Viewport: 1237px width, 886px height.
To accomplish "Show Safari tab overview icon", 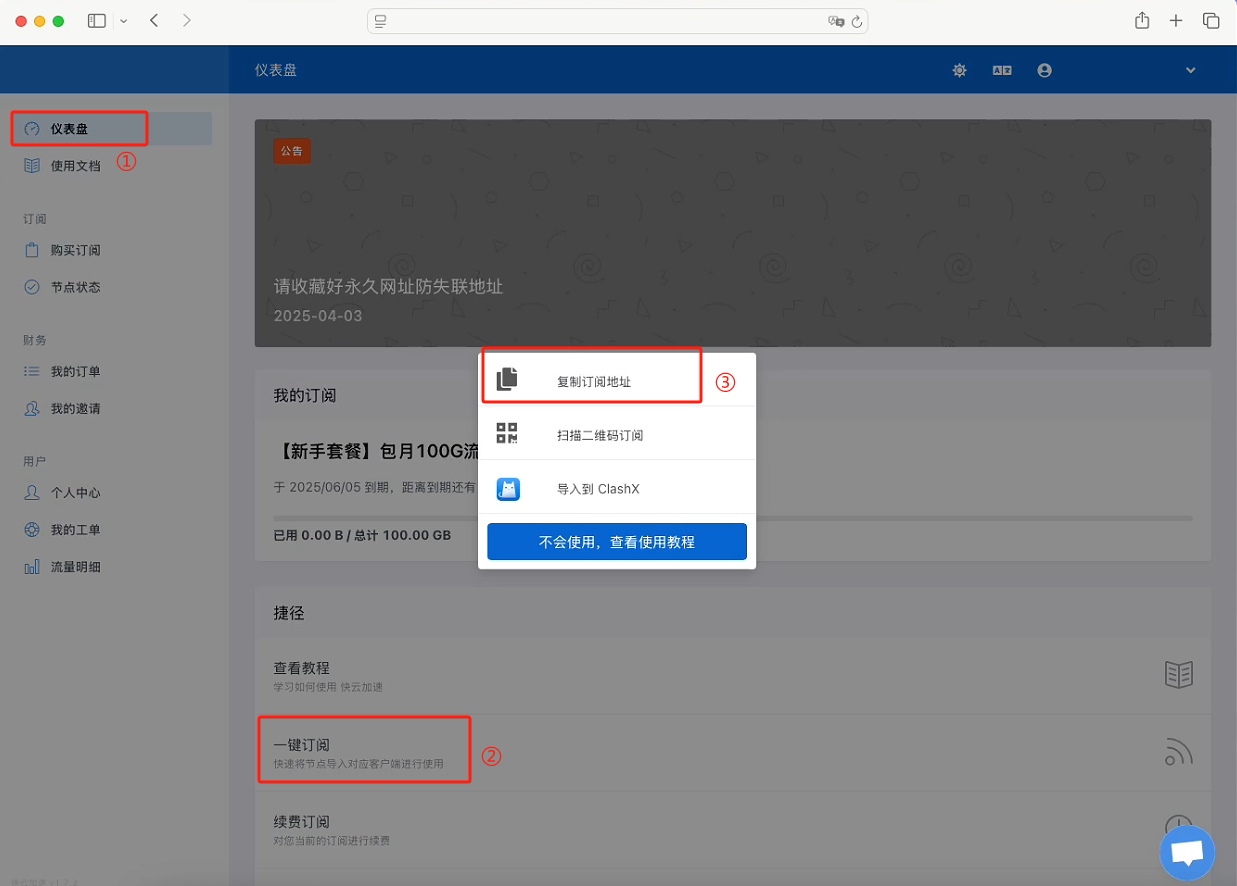I will click(1210, 21).
